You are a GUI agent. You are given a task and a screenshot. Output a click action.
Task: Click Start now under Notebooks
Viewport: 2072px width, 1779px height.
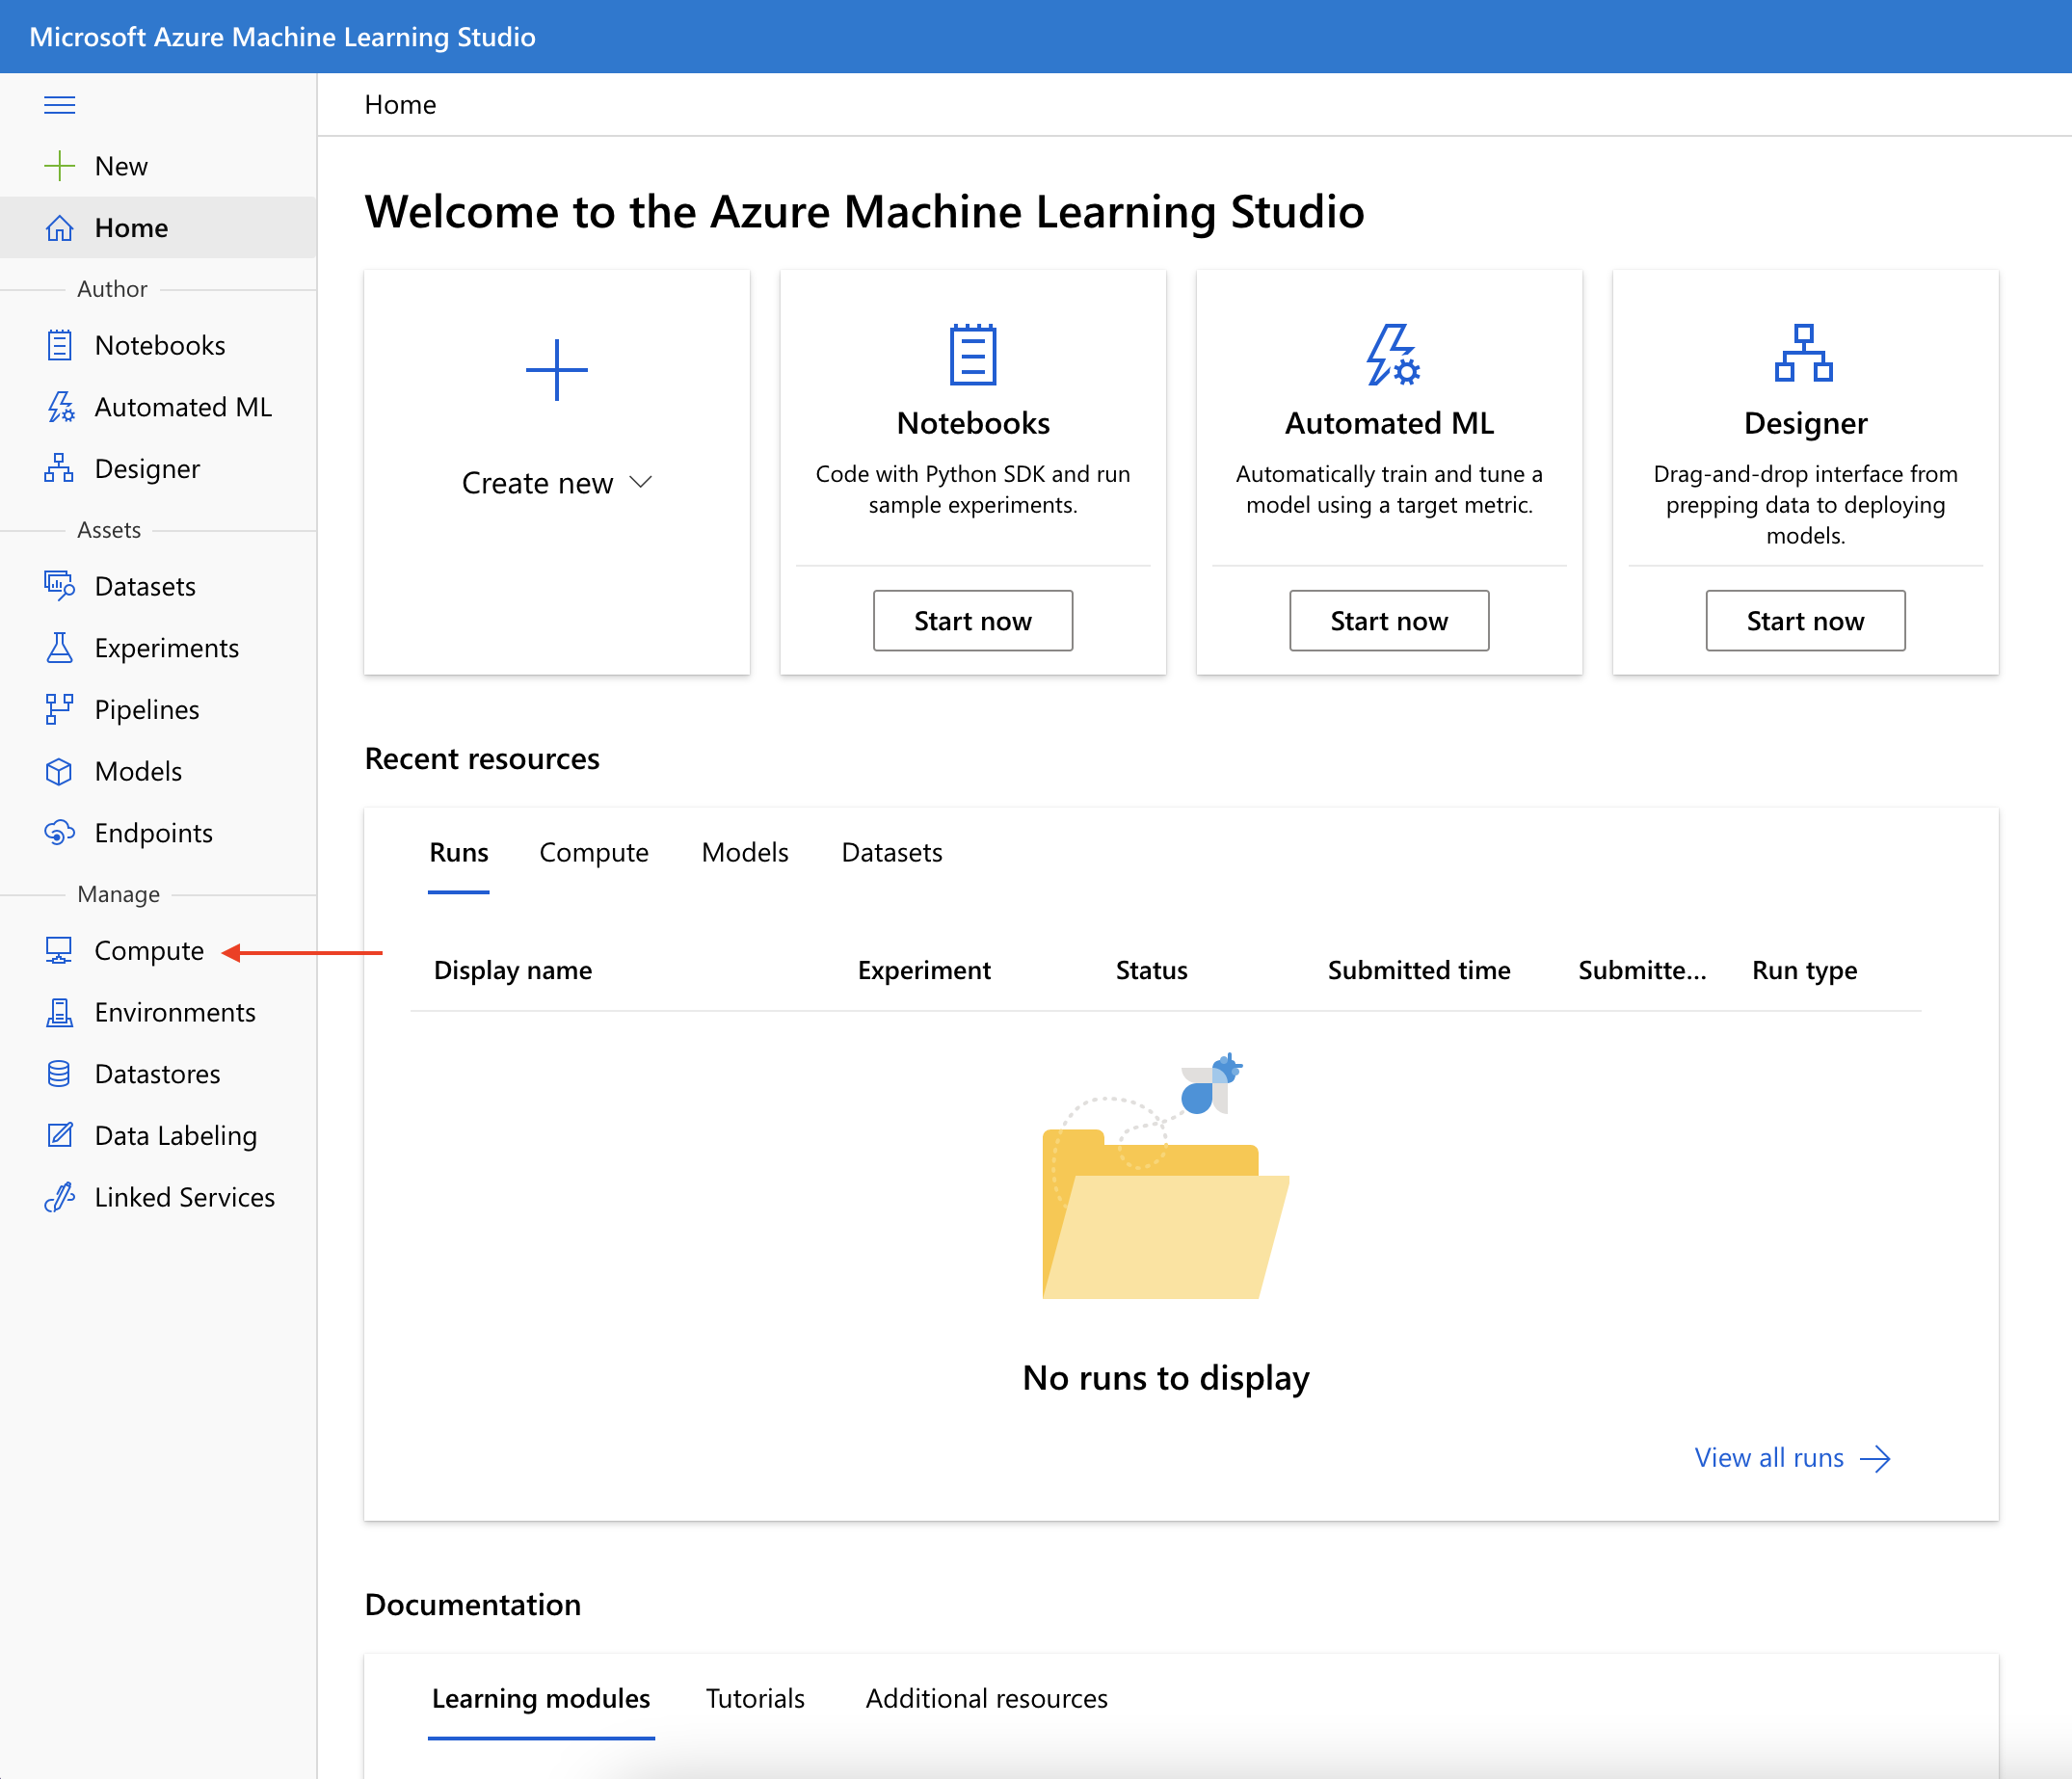(x=973, y=620)
